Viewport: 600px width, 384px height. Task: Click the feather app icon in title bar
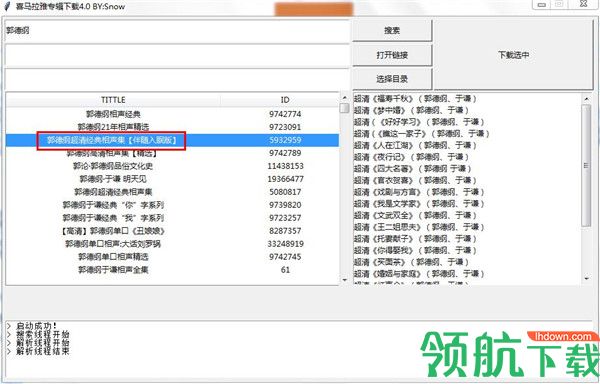[x=7, y=6]
